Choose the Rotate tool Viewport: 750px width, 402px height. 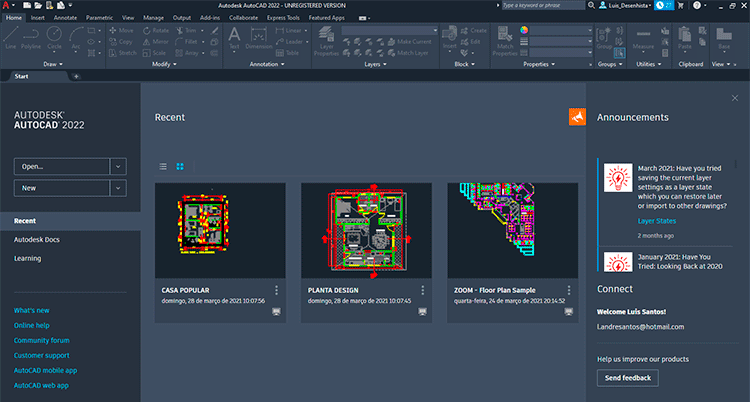point(156,30)
